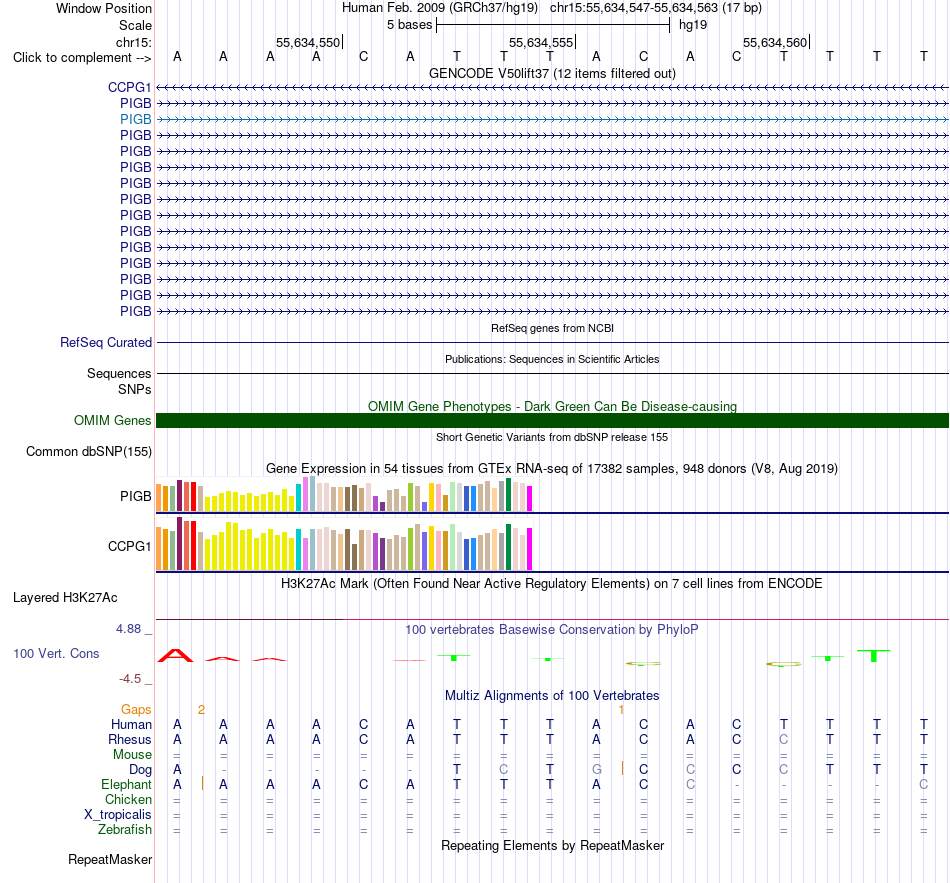Click the CCPG1 GTEx expression bar chart
The image size is (950, 883).
[x=344, y=544]
